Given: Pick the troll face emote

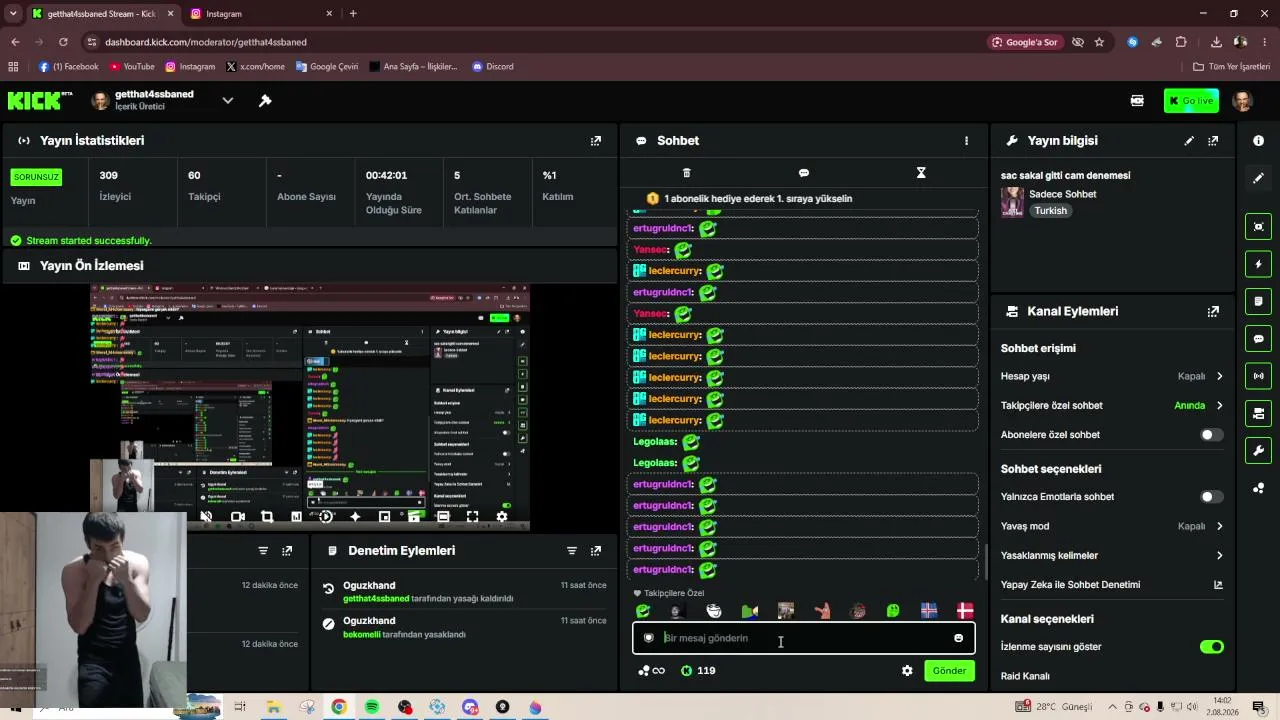Looking at the screenshot, I should (x=714, y=611).
